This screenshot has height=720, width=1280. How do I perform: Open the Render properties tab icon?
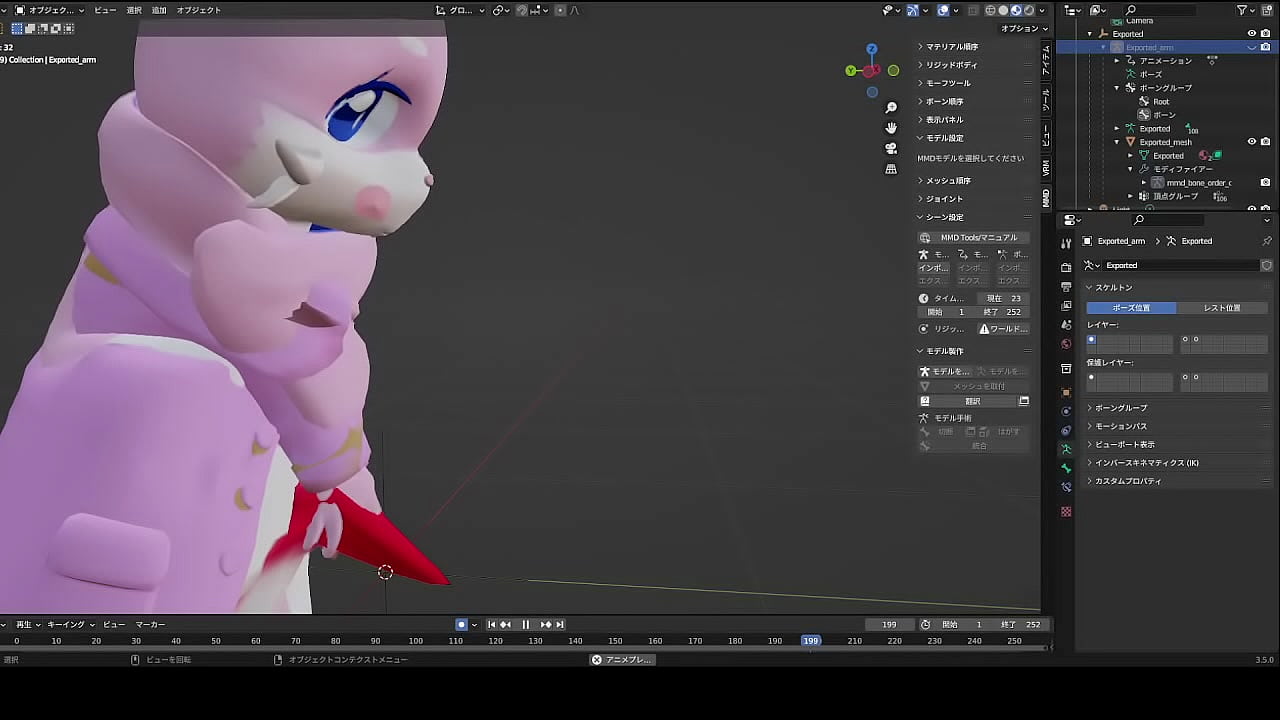tap(1066, 268)
